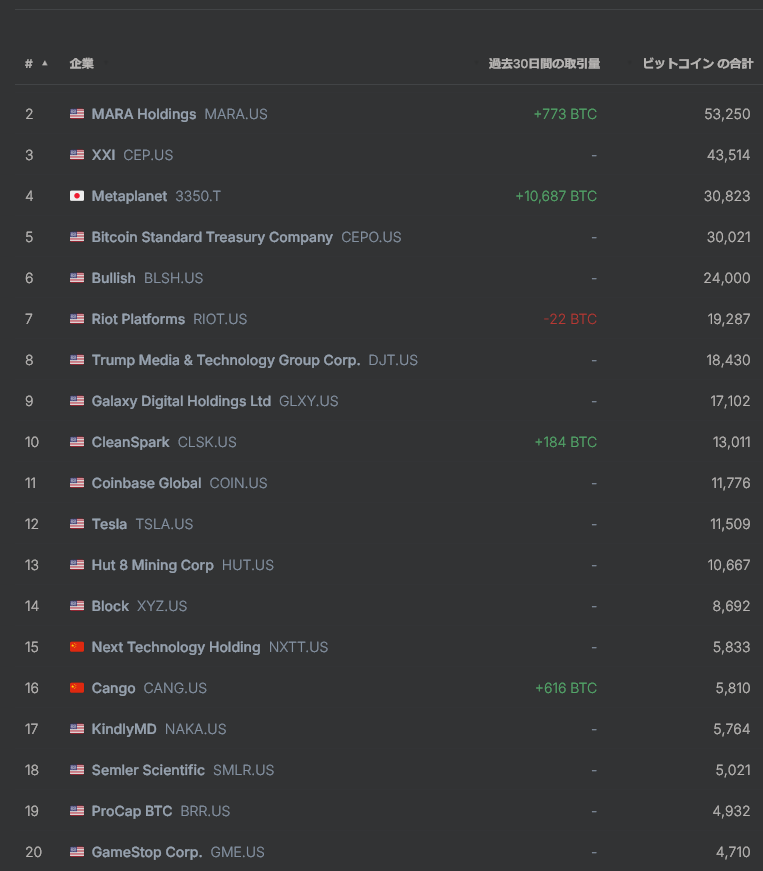Click the US flag beside MARA Holdings
Image resolution: width=763 pixels, height=871 pixels.
(77, 114)
